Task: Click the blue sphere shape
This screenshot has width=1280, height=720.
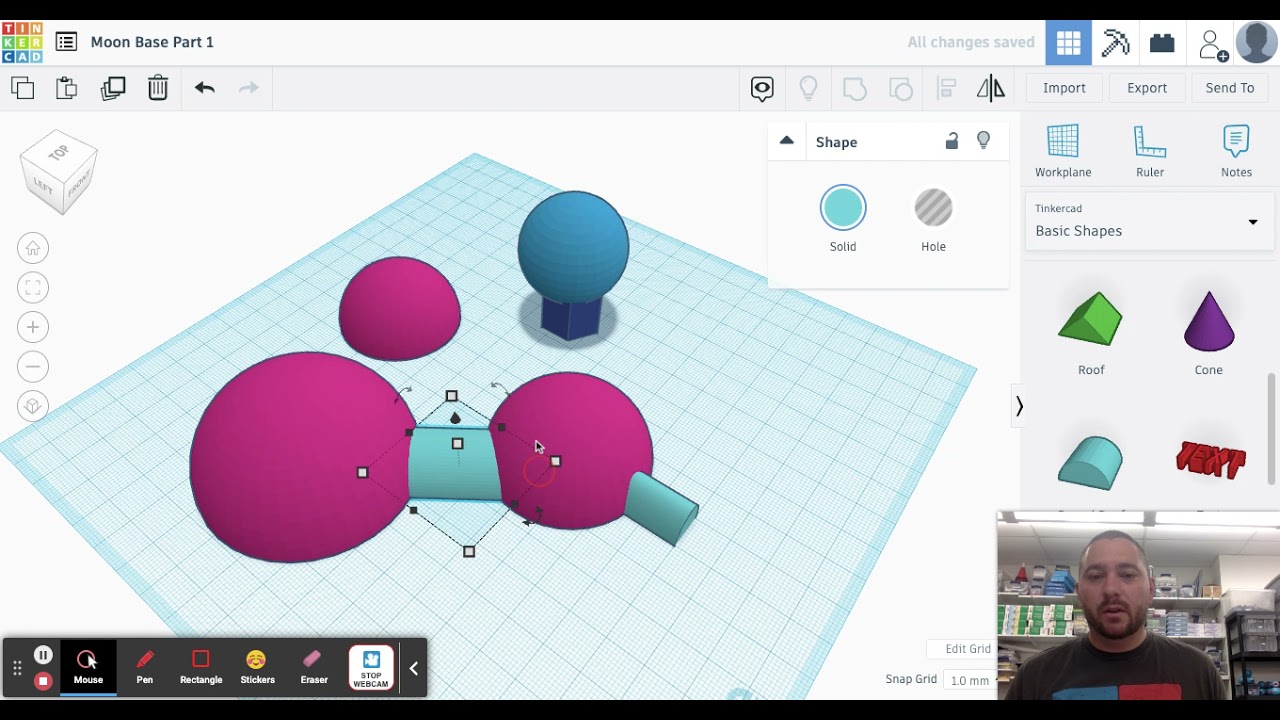Action: 573,246
